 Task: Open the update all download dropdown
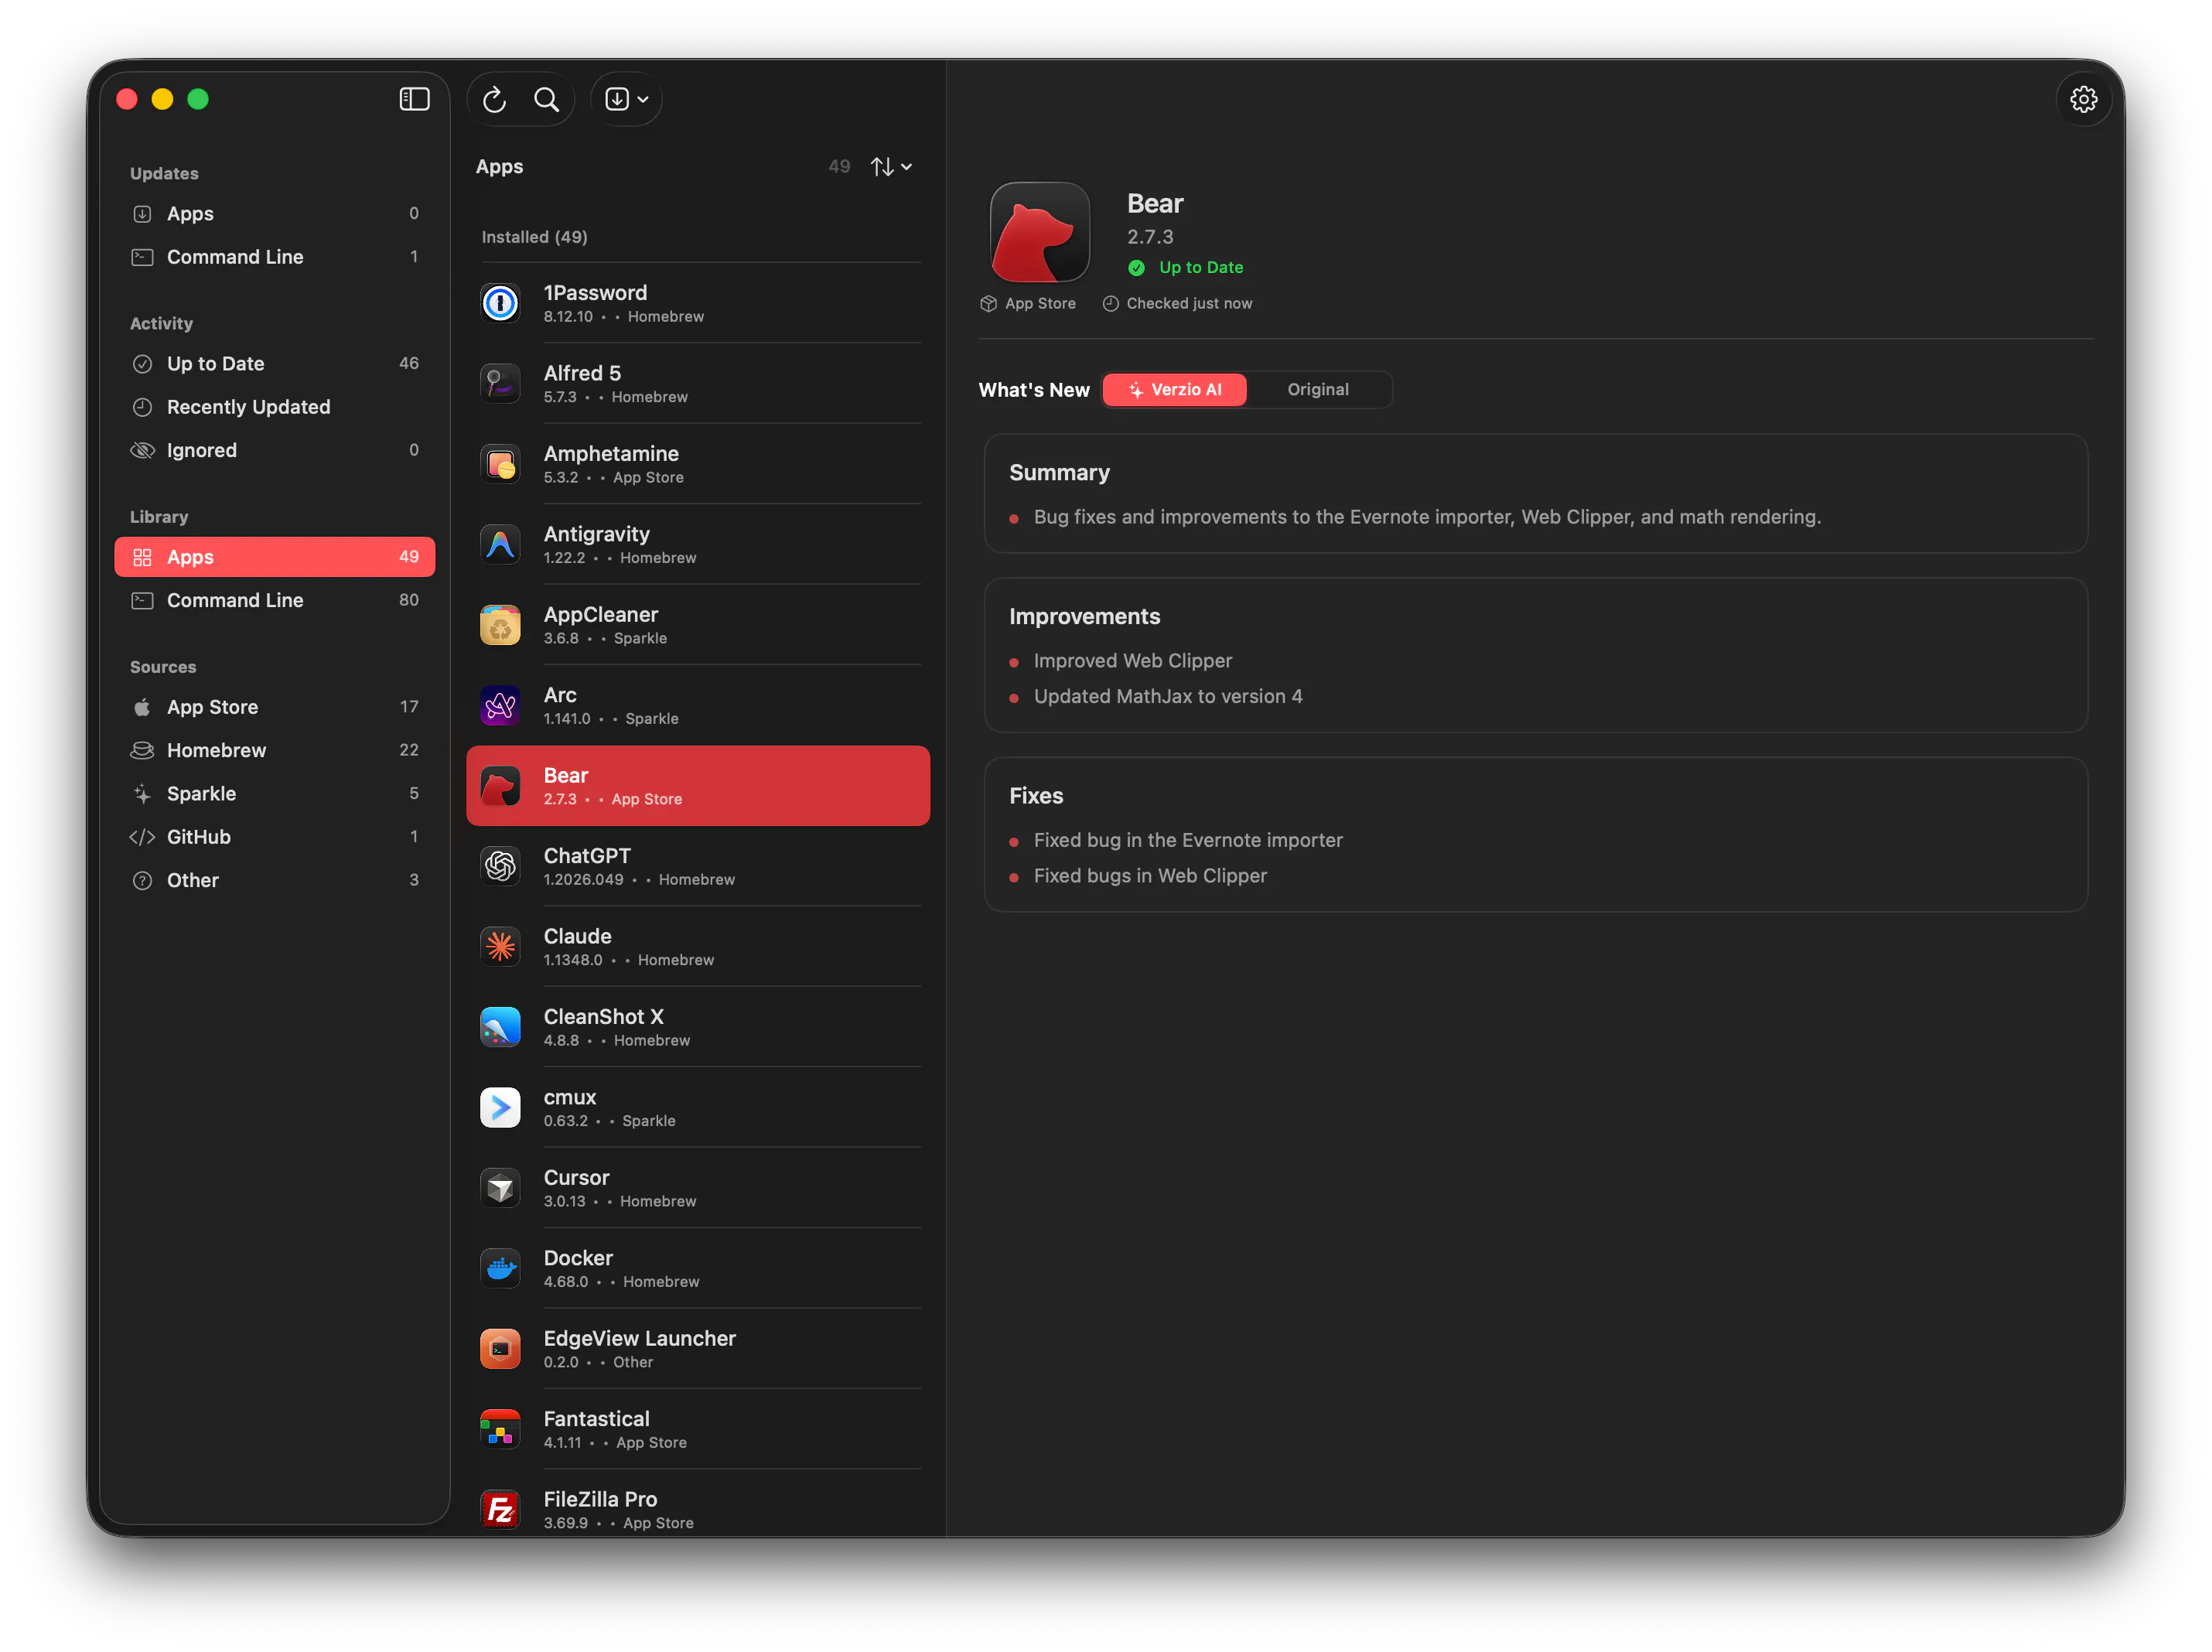tap(627, 99)
